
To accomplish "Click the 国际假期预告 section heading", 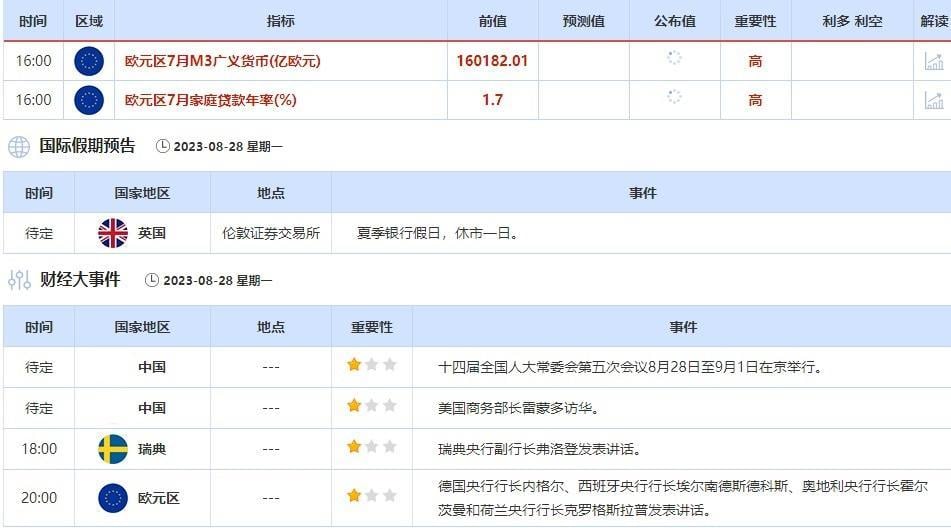I will (x=87, y=146).
